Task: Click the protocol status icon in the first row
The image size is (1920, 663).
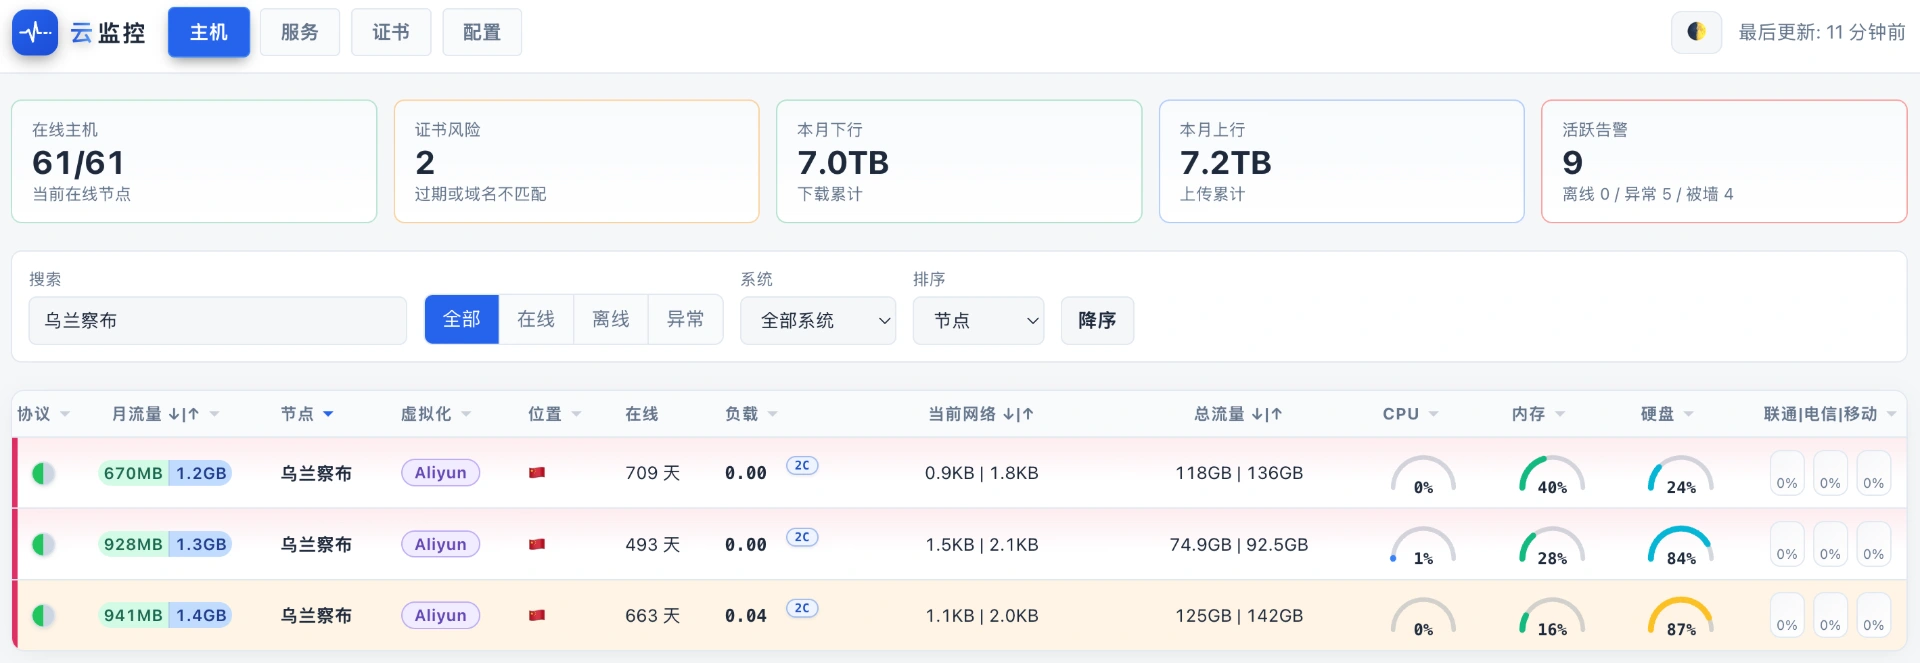Action: point(43,473)
